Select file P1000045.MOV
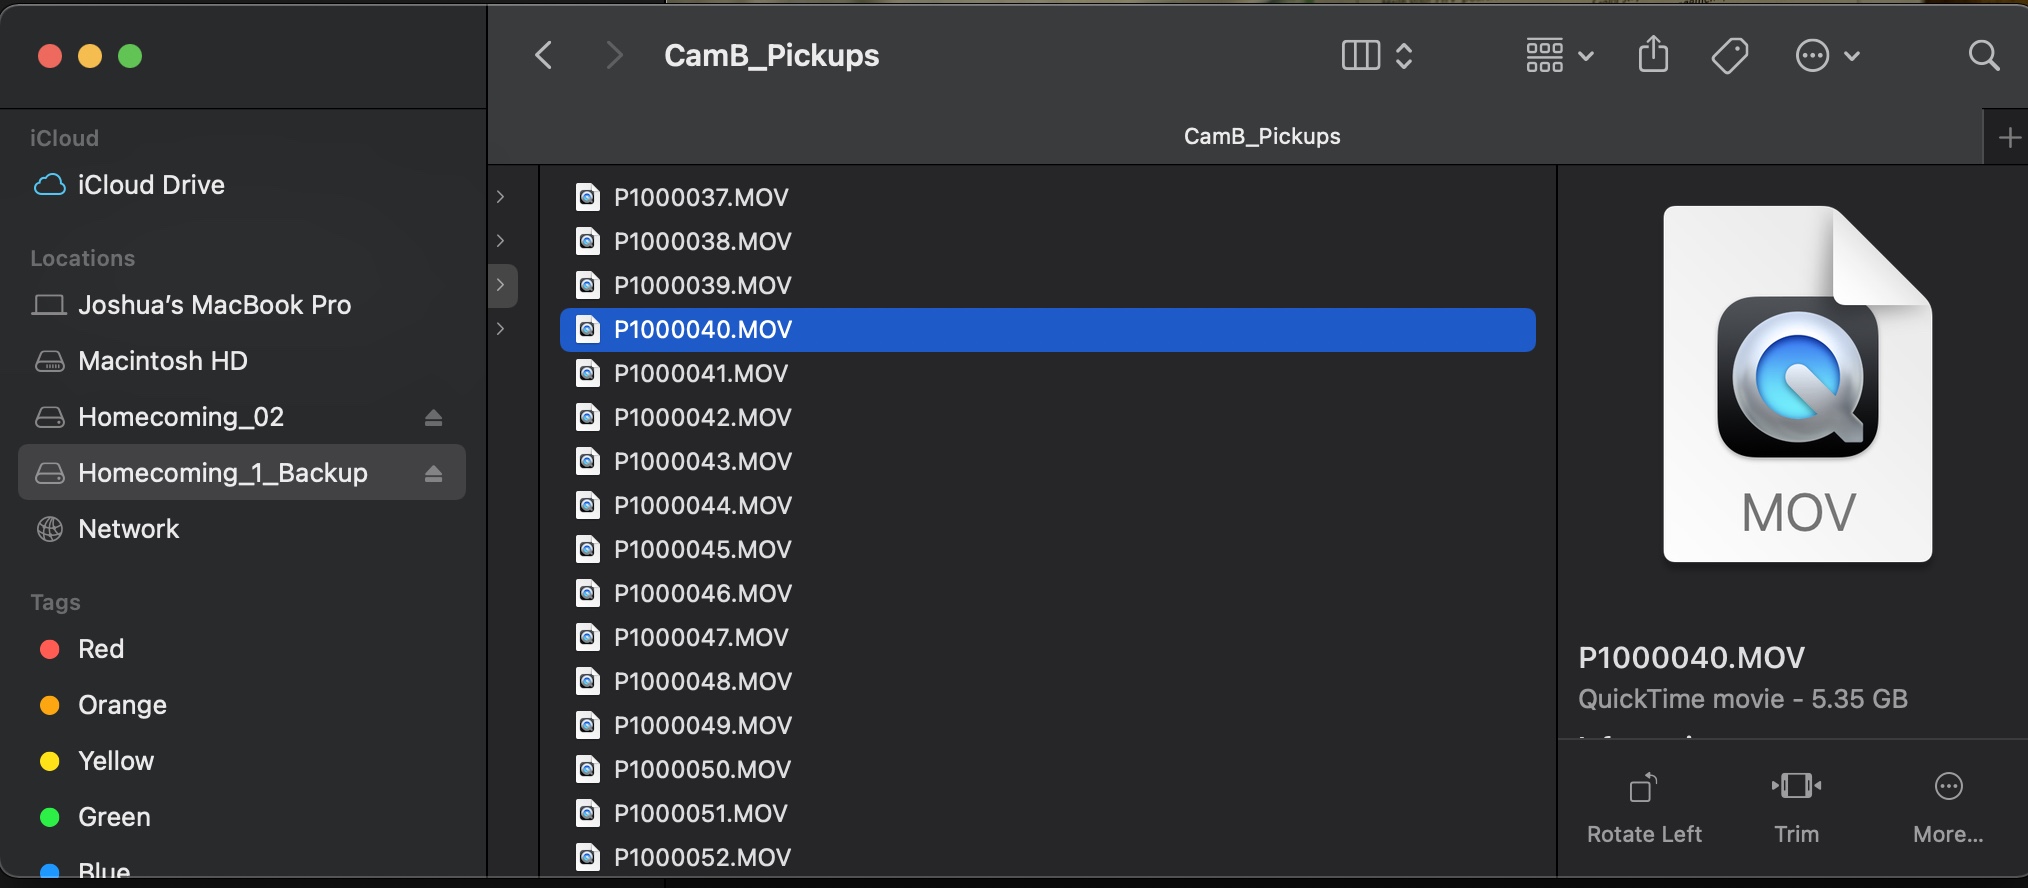Image resolution: width=2028 pixels, height=888 pixels. (1047, 549)
